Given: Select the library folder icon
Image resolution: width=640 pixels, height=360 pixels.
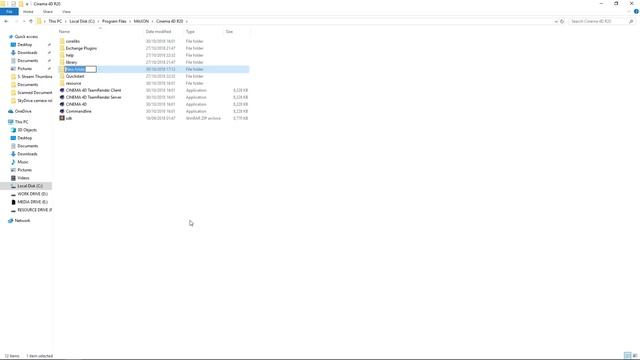Looking at the screenshot, I should (x=62, y=62).
